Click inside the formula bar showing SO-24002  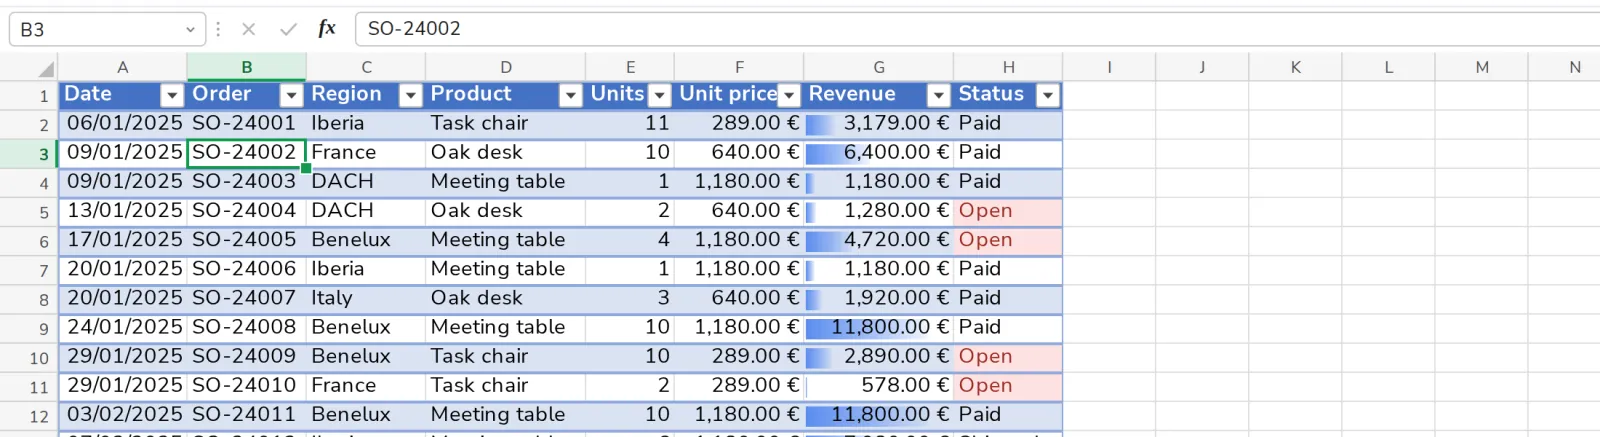point(977,29)
